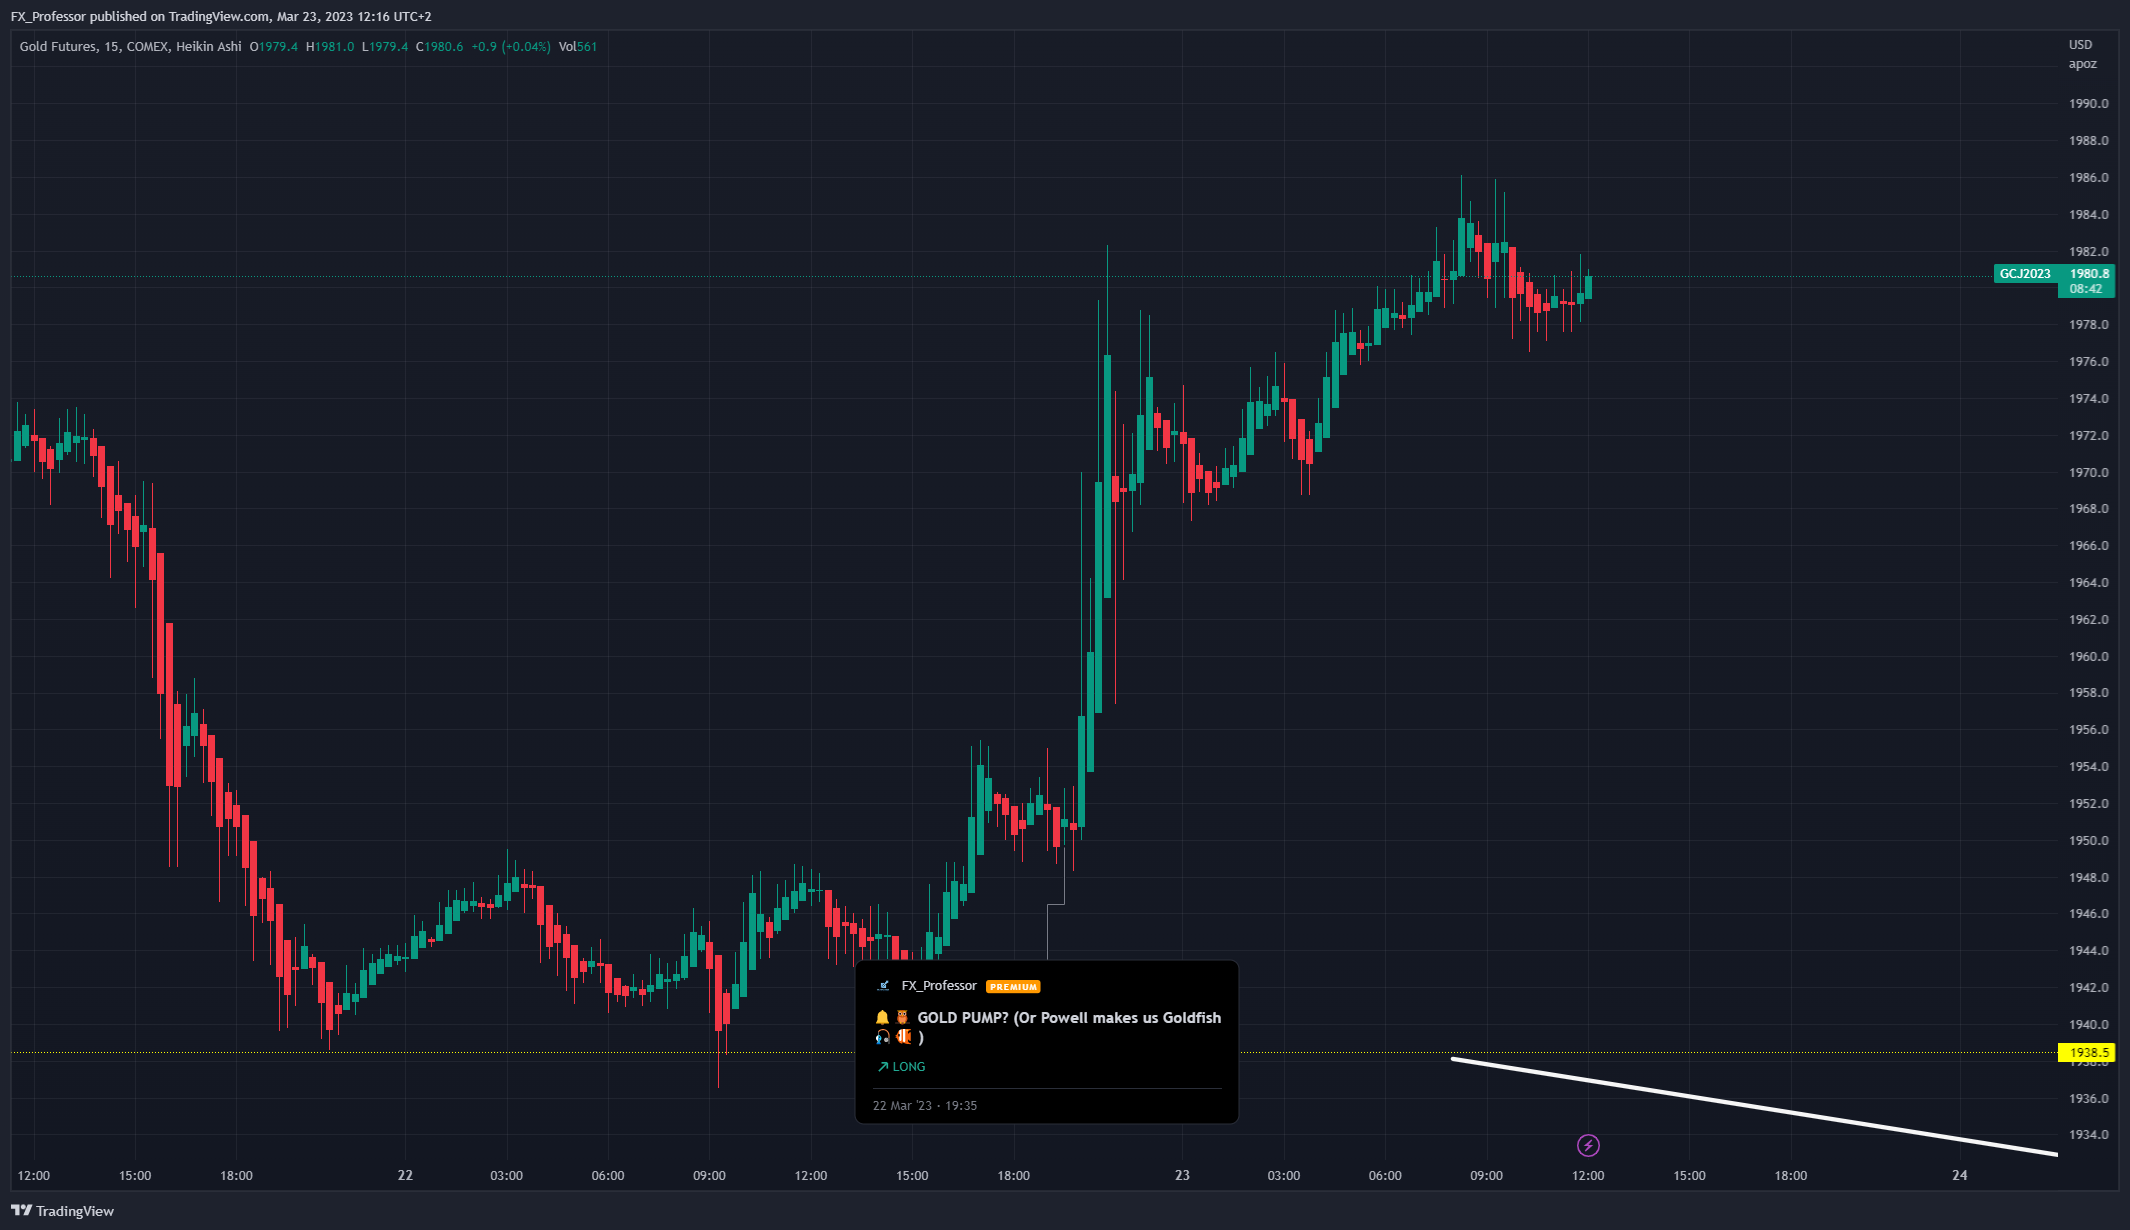Click the 1990.0 price axis label
The width and height of the screenshot is (2130, 1230).
click(2088, 104)
